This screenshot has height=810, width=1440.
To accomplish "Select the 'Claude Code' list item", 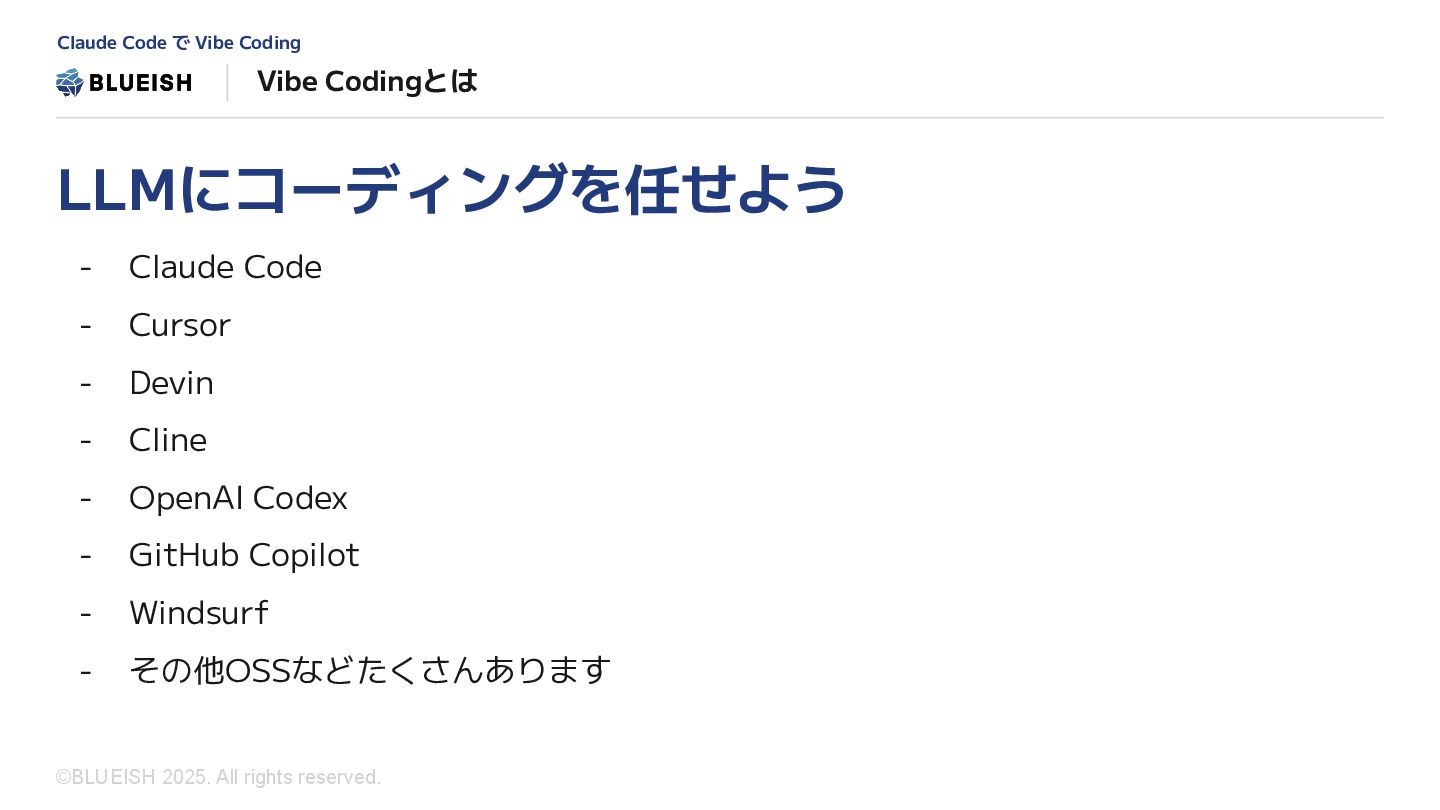I will 225,267.
